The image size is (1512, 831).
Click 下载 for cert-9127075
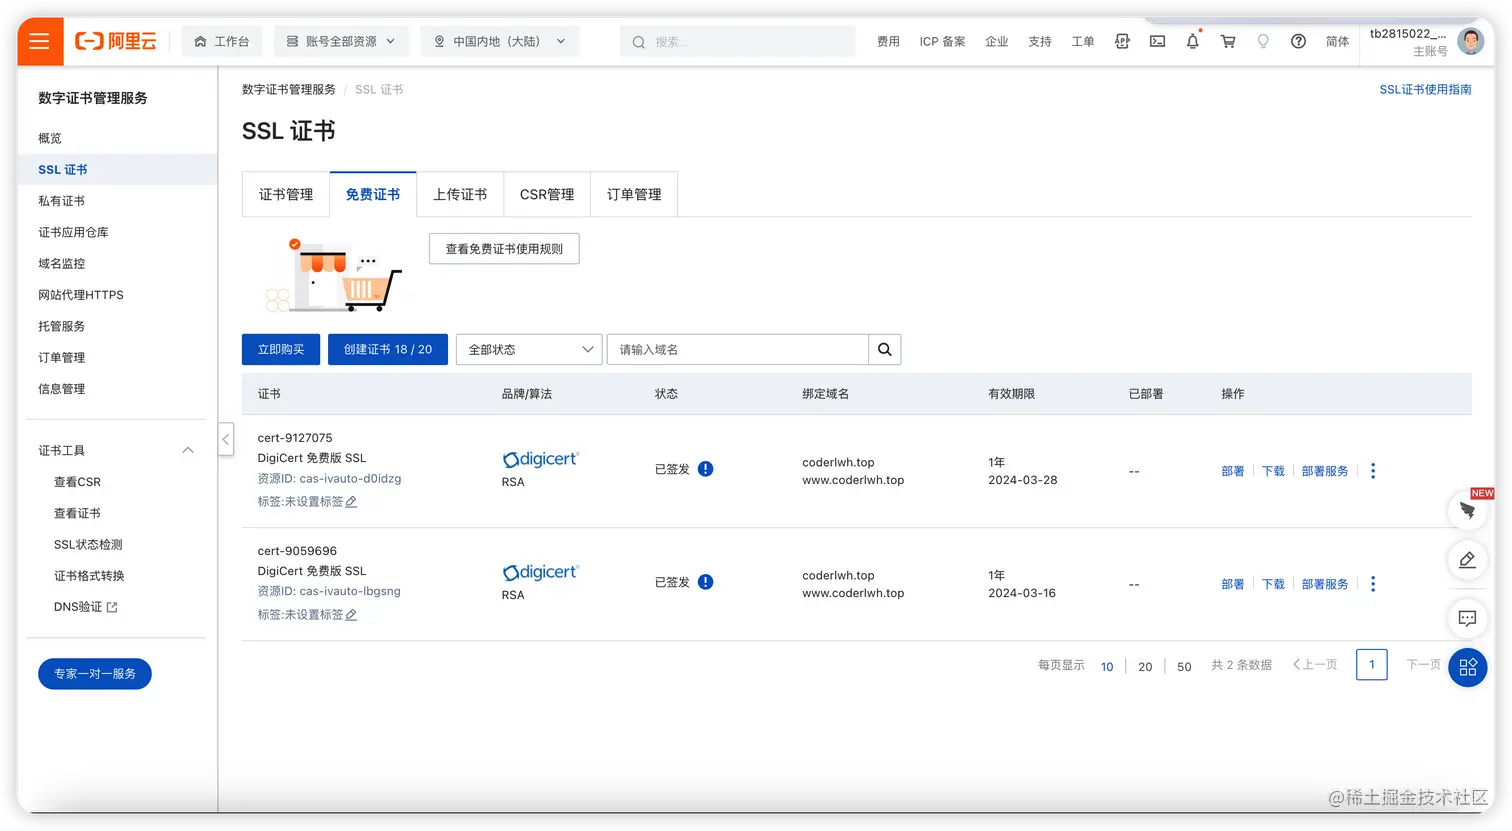coord(1273,471)
